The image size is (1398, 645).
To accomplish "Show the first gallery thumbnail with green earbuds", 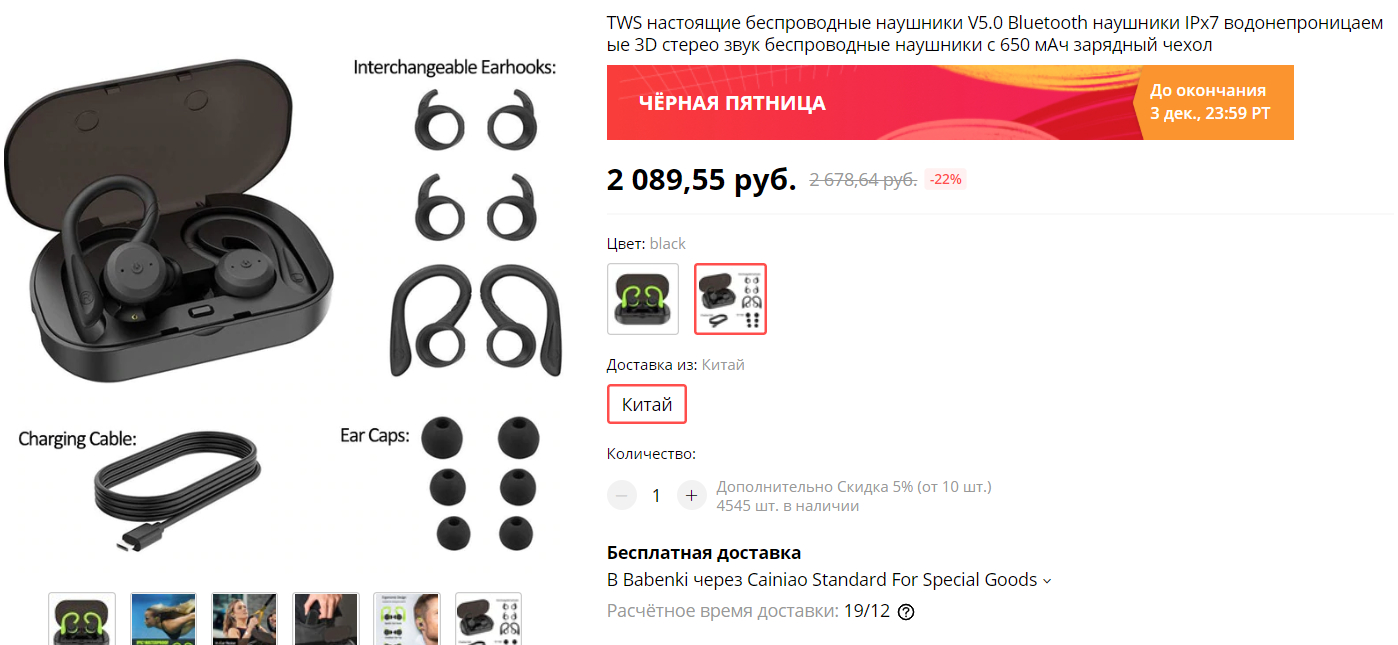I will [82, 618].
